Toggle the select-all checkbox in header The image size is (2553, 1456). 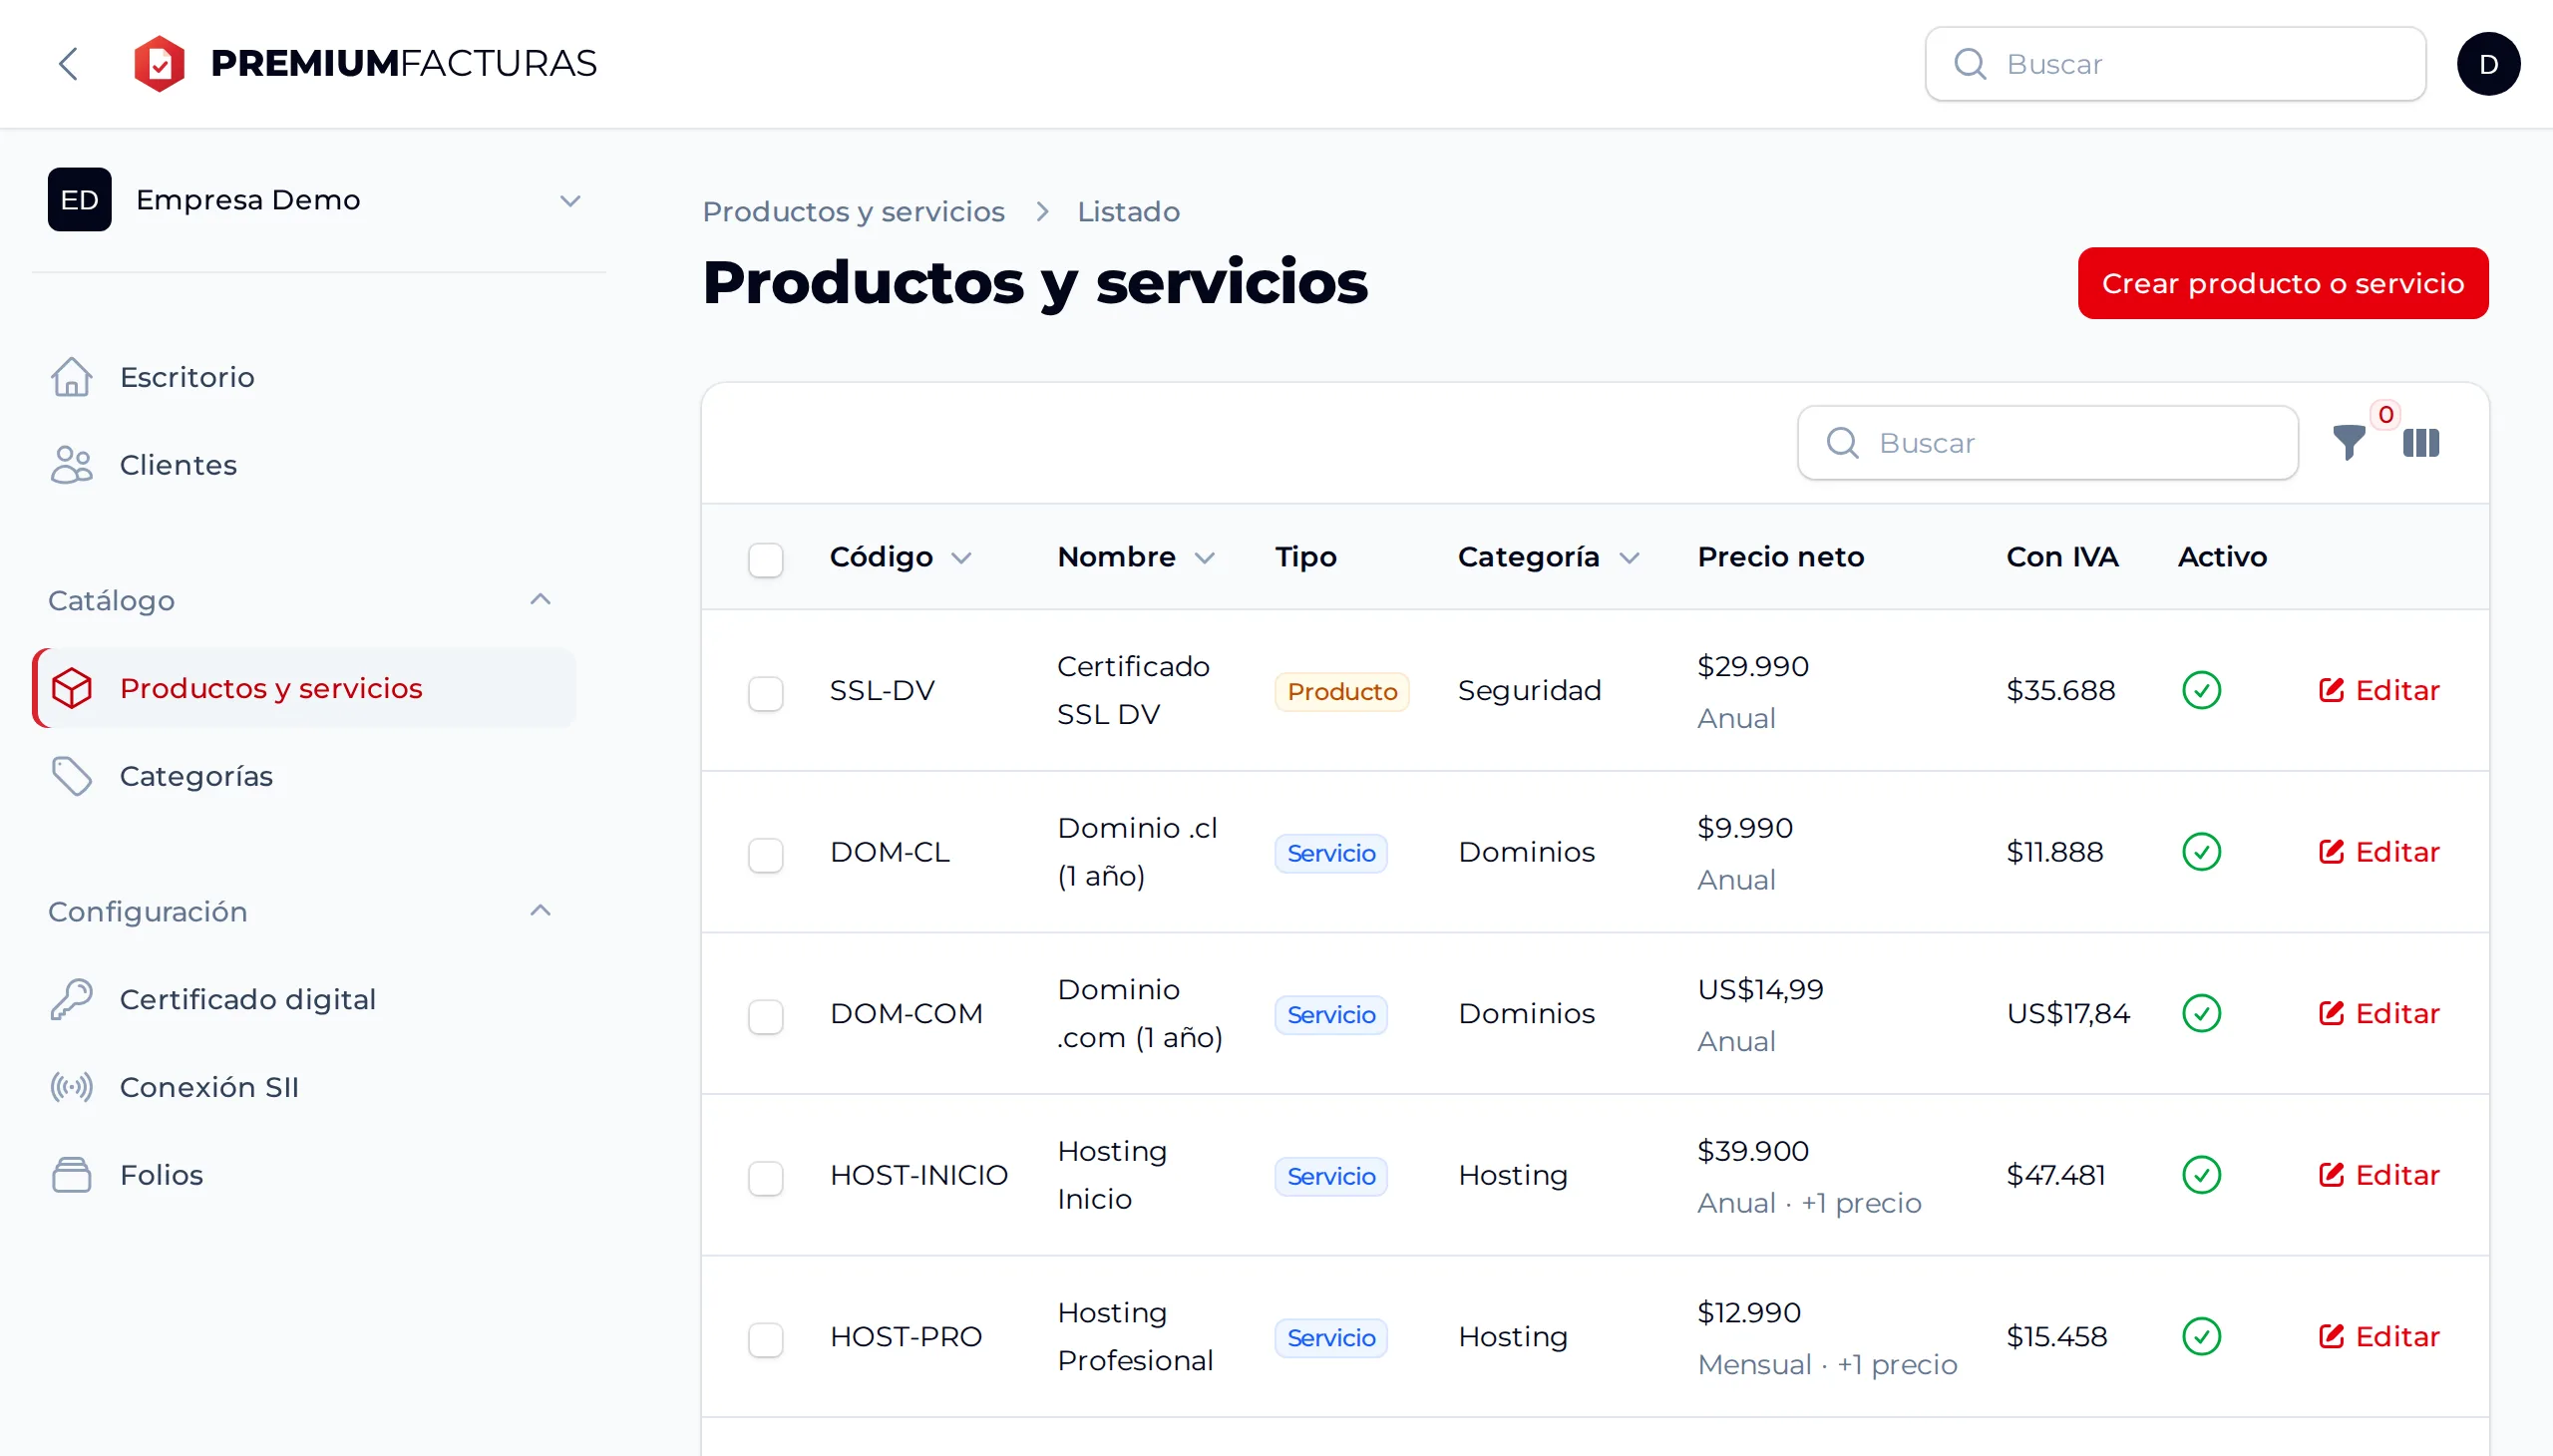coord(766,559)
